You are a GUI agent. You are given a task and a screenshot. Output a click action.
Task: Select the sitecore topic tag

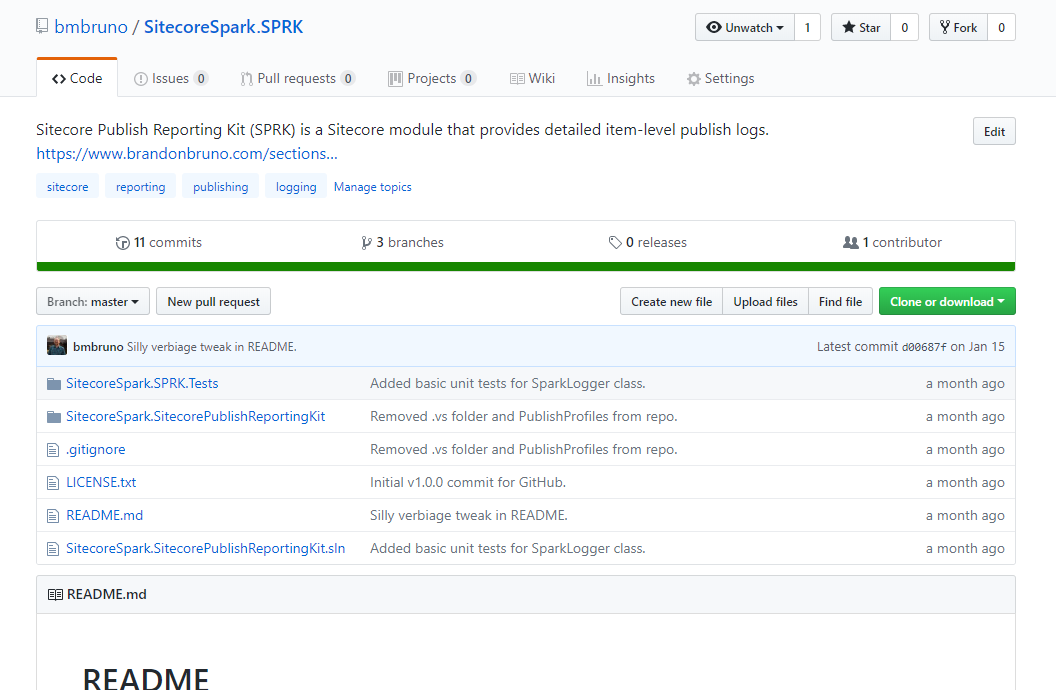[67, 186]
